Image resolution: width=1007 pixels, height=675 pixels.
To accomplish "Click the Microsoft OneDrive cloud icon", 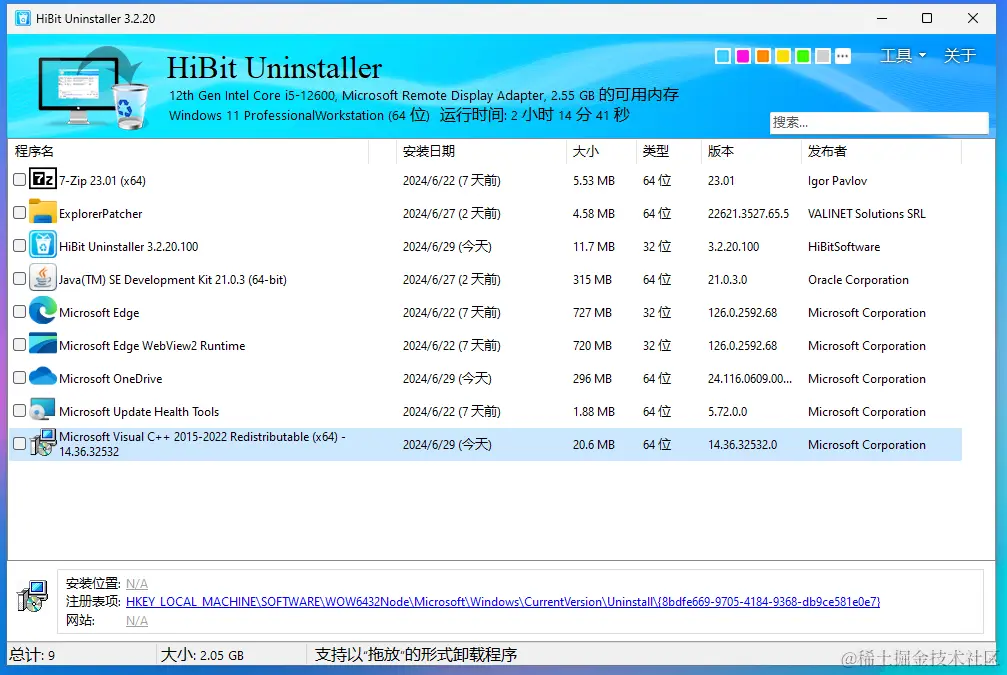I will point(43,377).
